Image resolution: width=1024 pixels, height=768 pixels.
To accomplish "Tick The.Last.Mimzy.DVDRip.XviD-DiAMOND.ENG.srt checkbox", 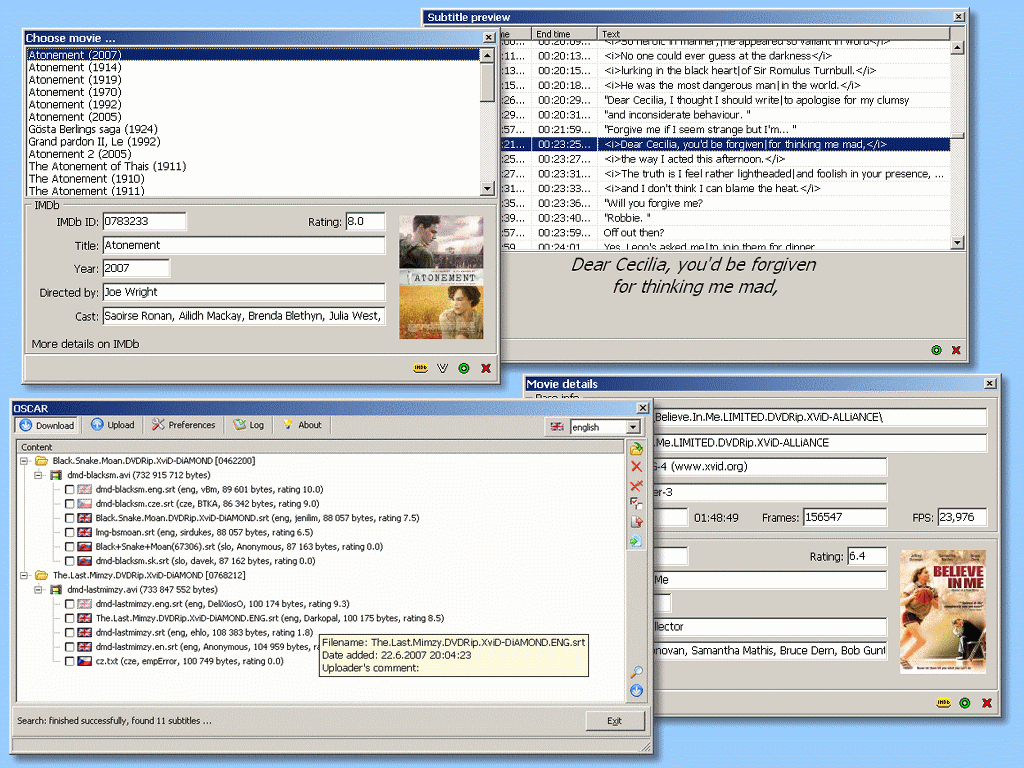I will tap(69, 618).
